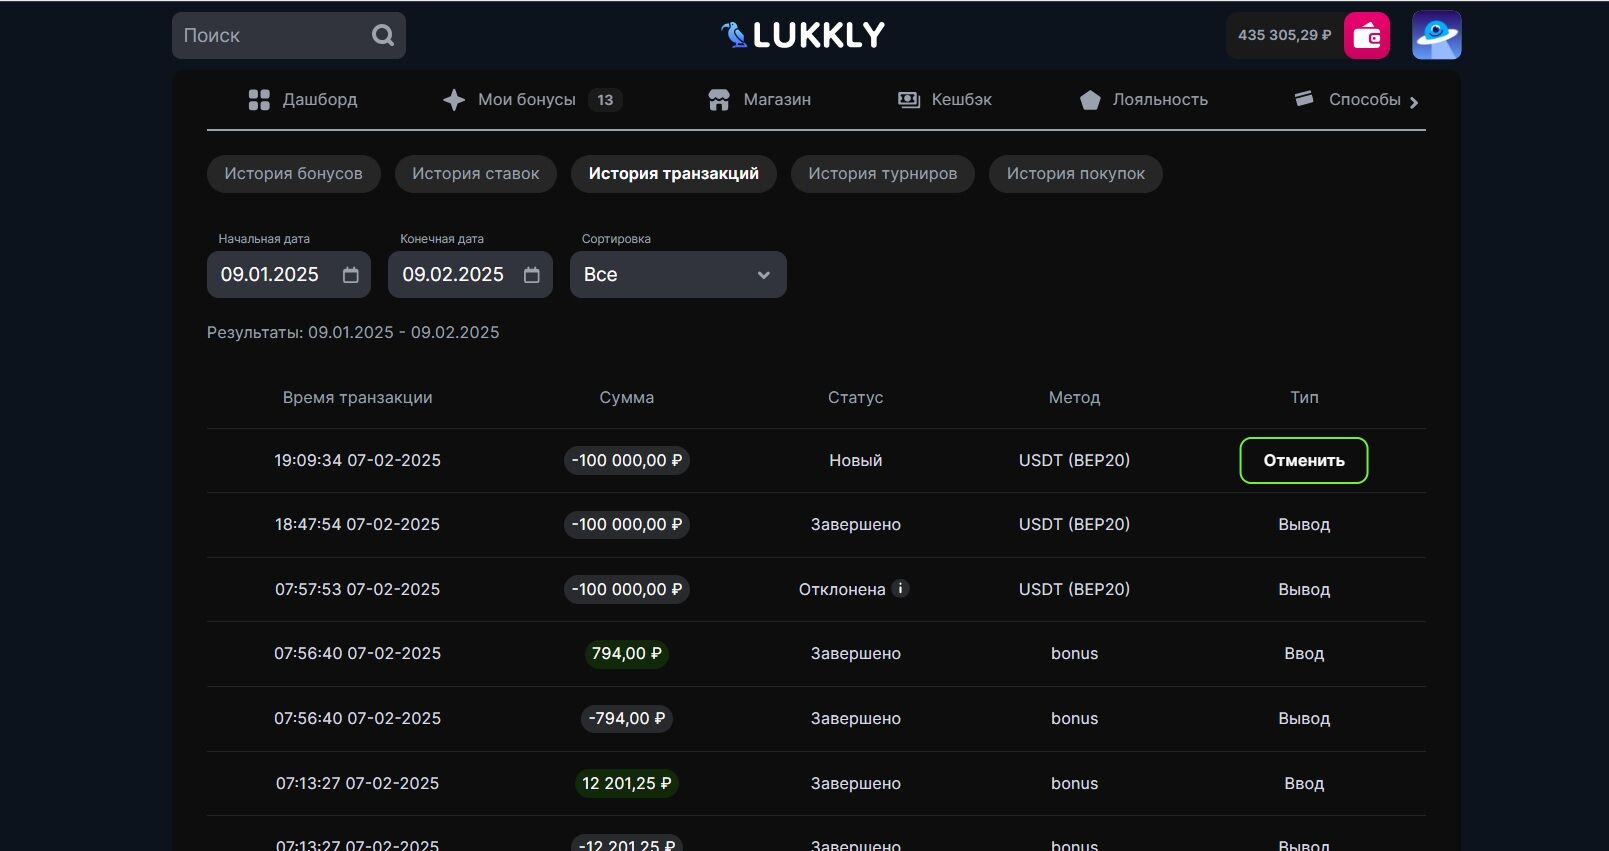This screenshot has height=851, width=1609.
Task: Open calendar picker for start date
Action: tap(350, 275)
